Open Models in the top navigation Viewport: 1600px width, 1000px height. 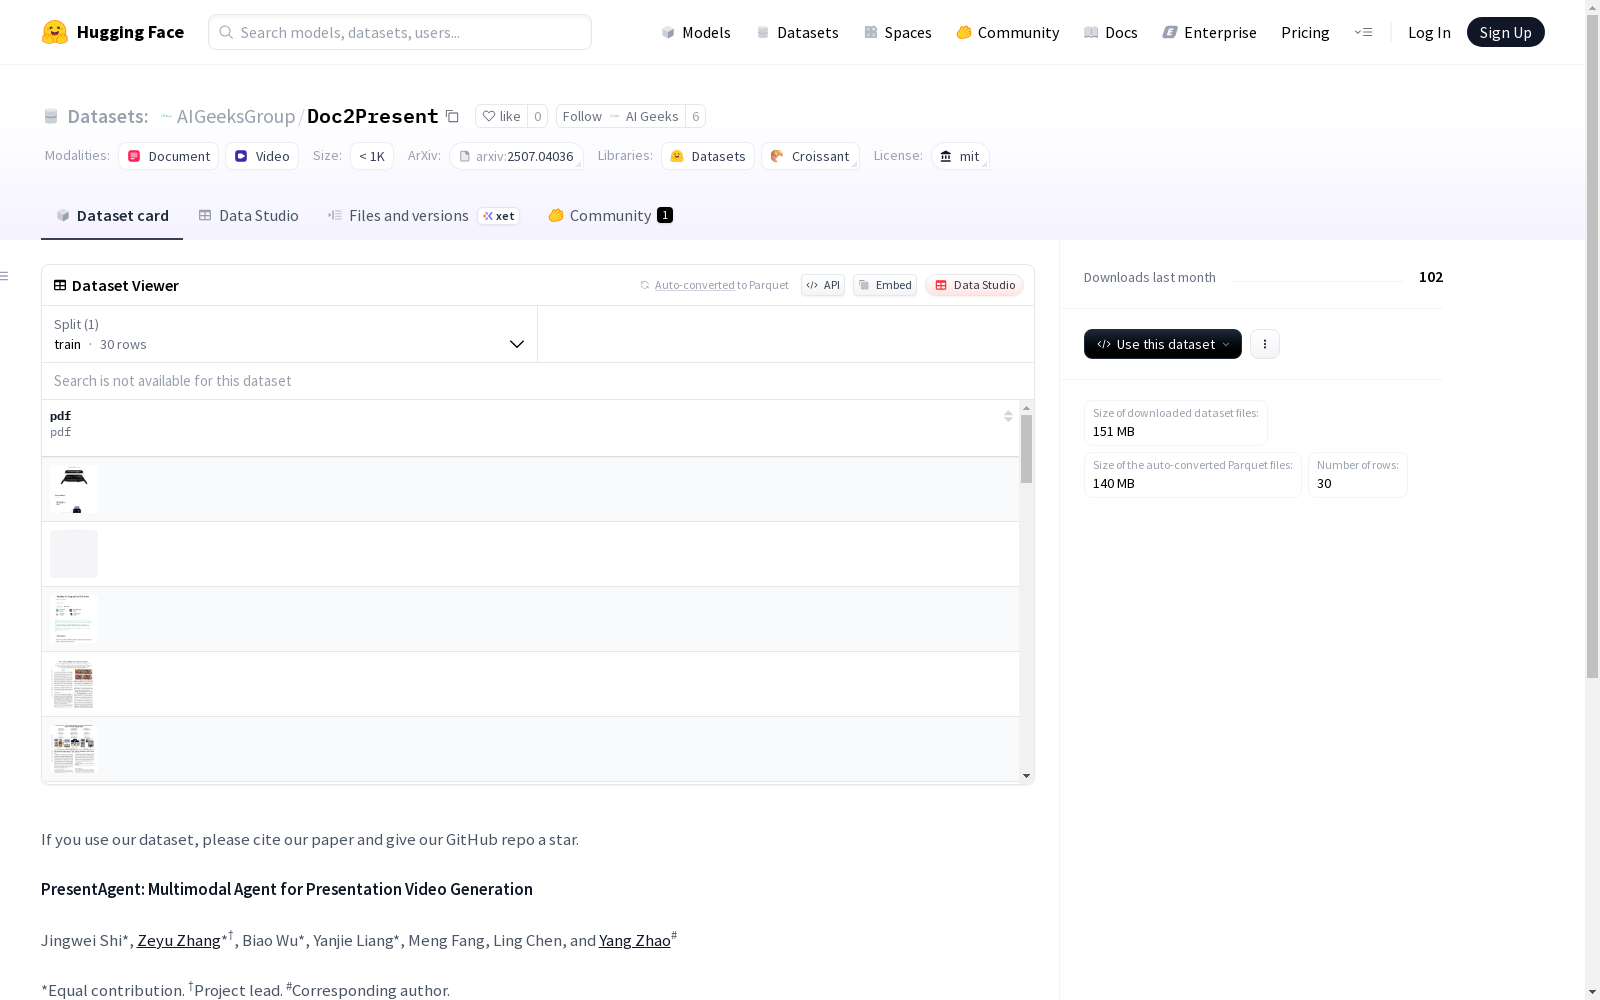point(696,32)
